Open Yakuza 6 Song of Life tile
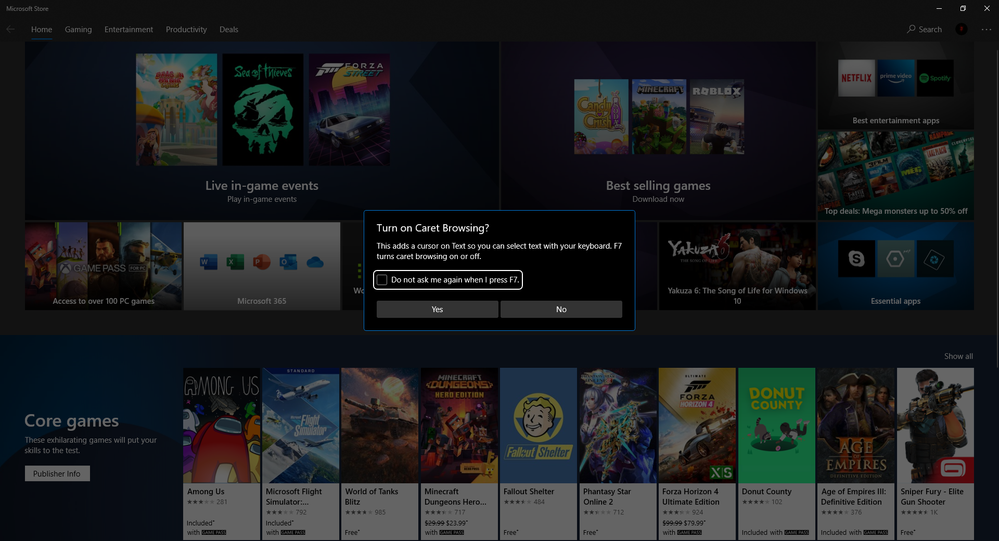 [737, 266]
